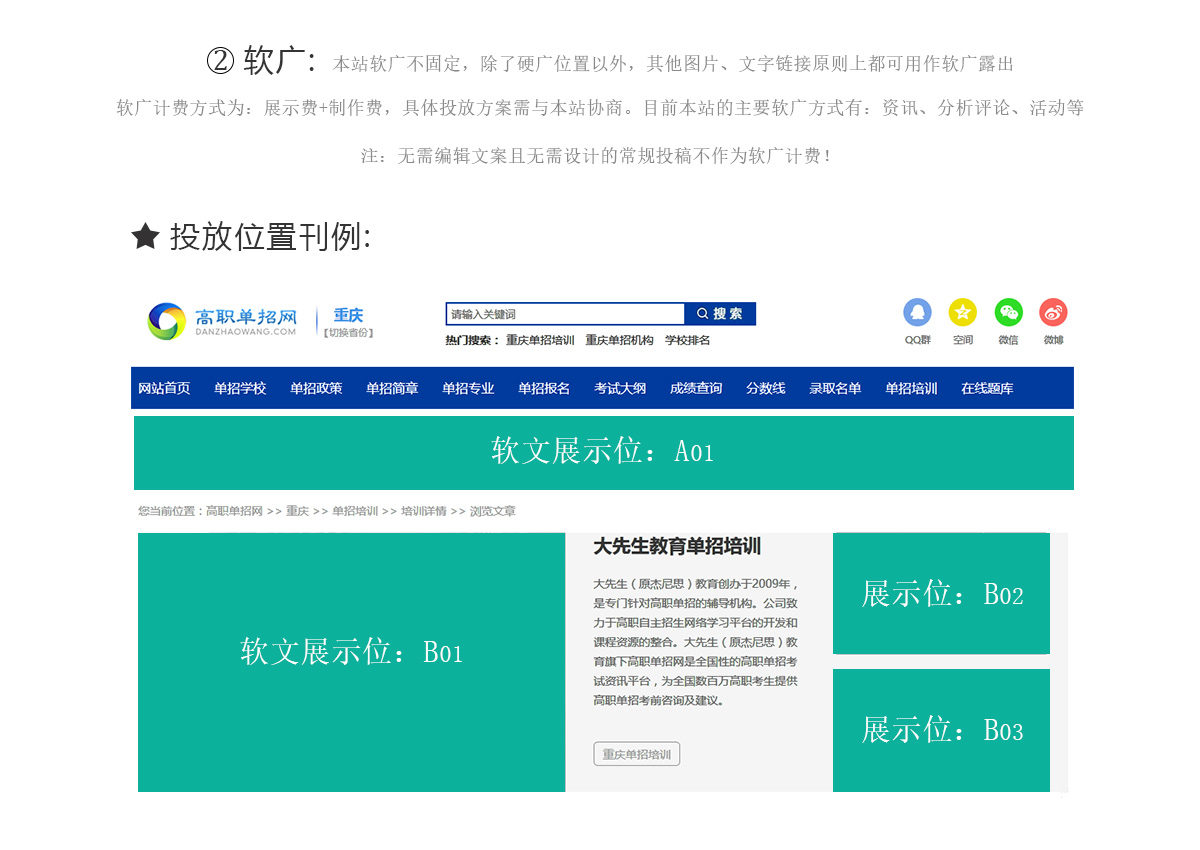Open the 单招简章 nav item

point(392,388)
